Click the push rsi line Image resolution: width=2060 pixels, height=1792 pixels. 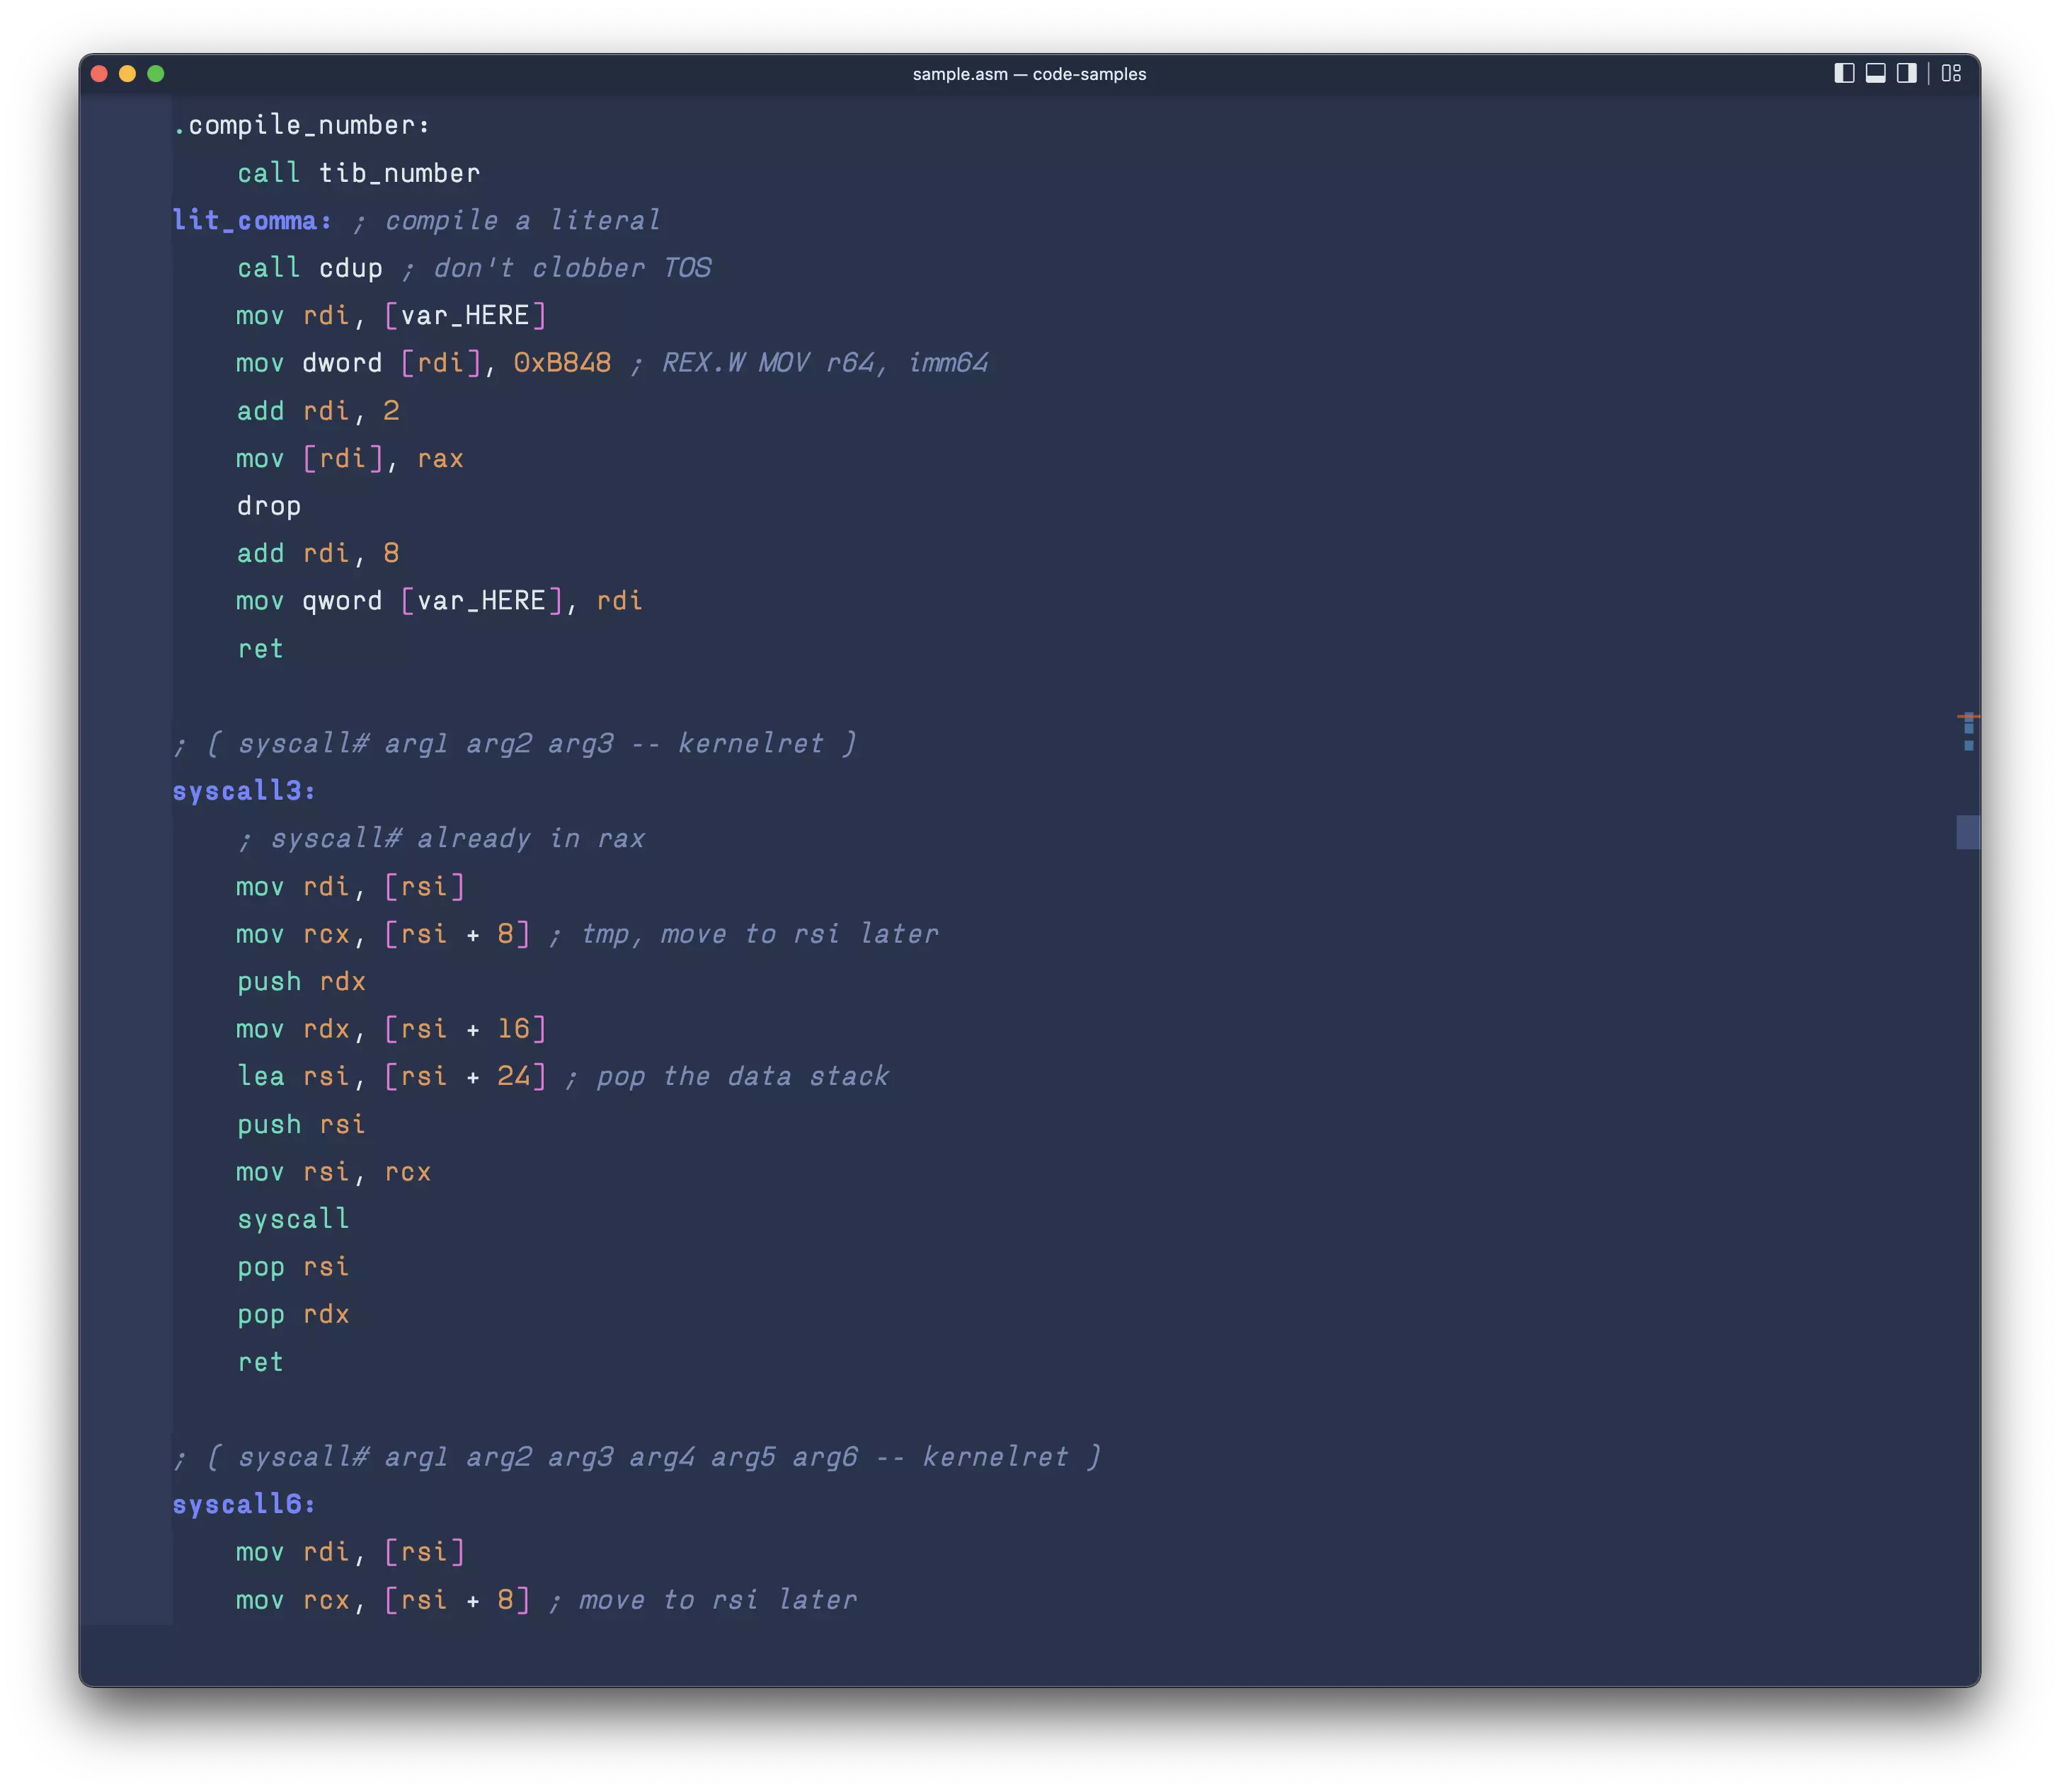(301, 1124)
